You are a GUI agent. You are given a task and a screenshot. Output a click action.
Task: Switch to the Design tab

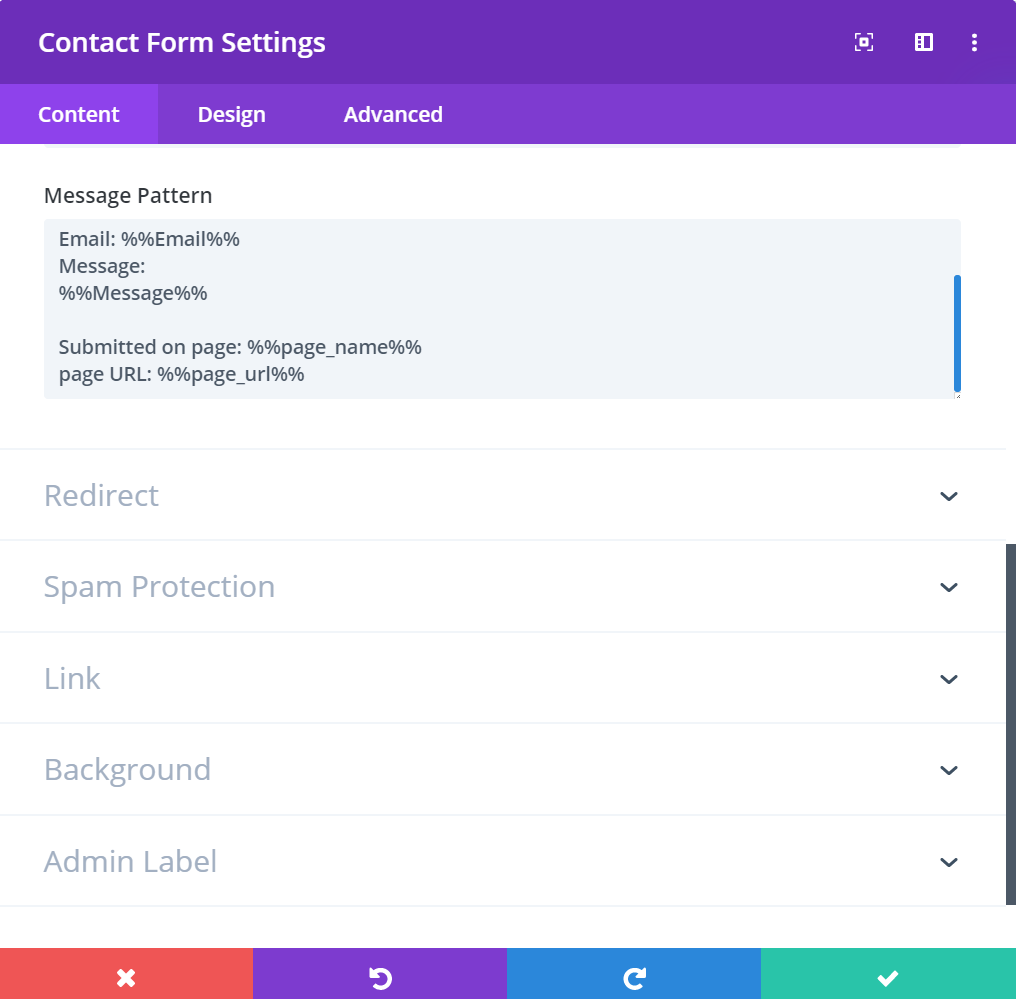(x=231, y=114)
